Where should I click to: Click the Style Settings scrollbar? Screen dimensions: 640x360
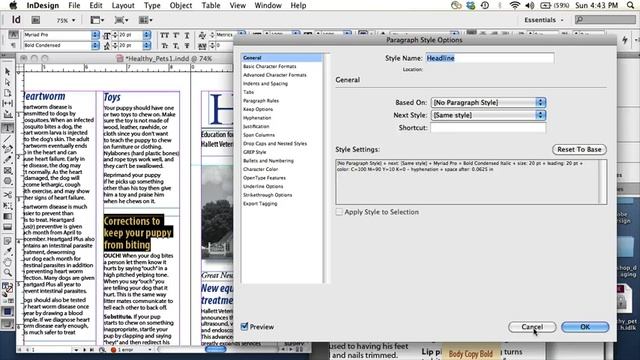pos(602,182)
